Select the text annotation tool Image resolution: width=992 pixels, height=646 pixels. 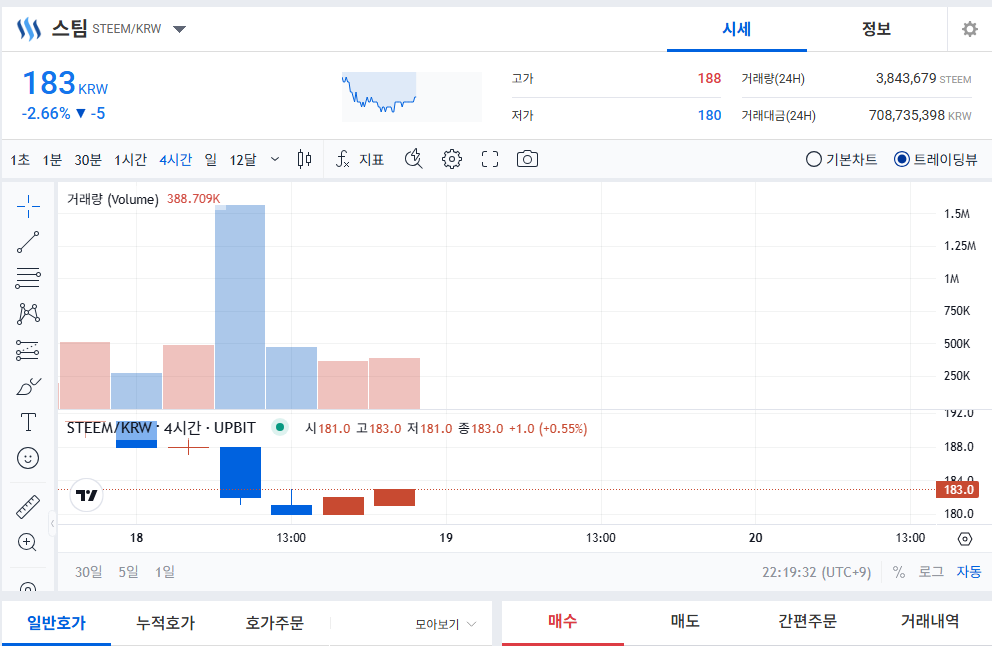coord(28,422)
